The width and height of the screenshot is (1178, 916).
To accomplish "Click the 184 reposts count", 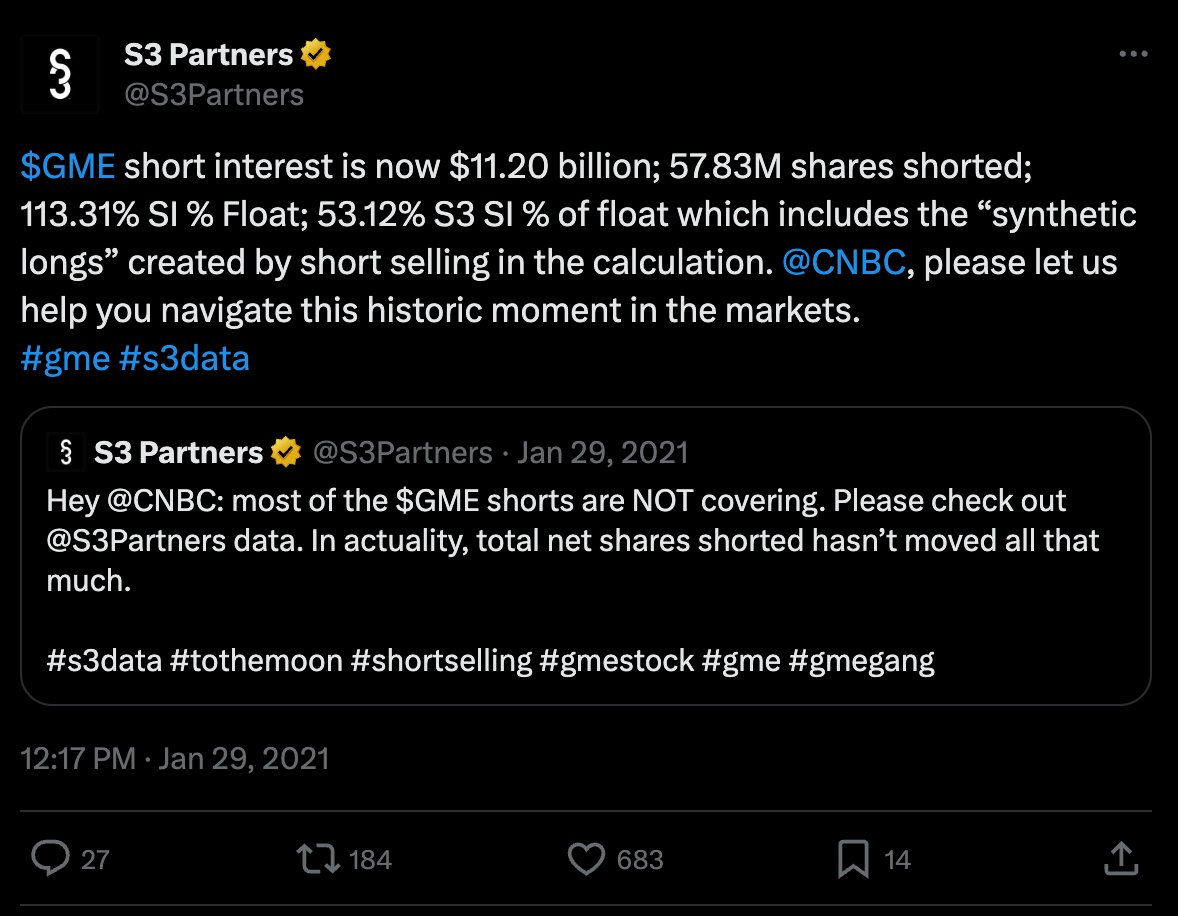I will click(370, 860).
